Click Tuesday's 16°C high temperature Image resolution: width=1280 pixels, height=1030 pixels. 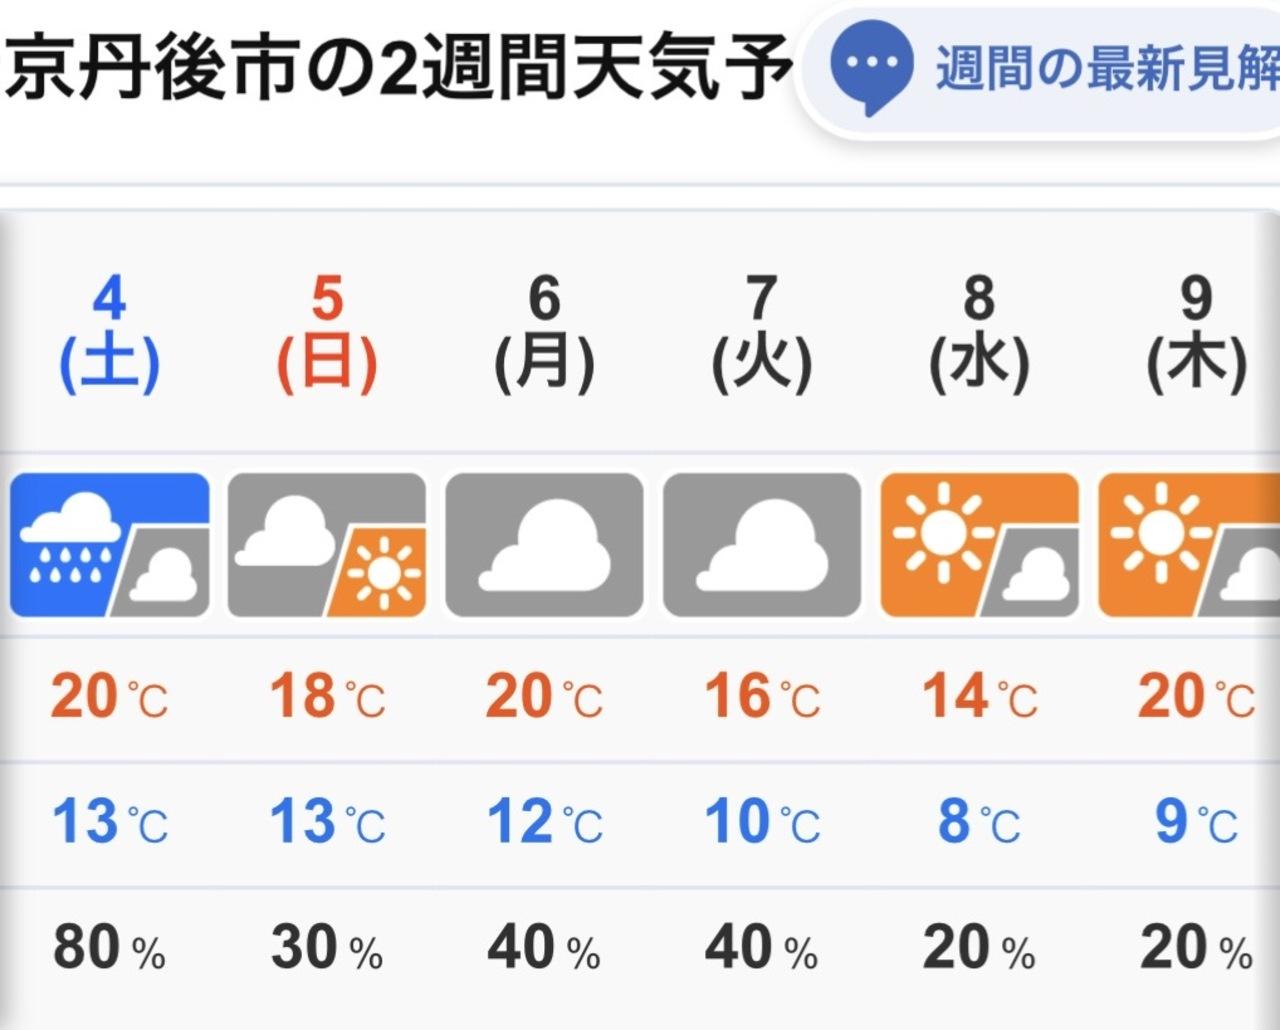click(762, 697)
